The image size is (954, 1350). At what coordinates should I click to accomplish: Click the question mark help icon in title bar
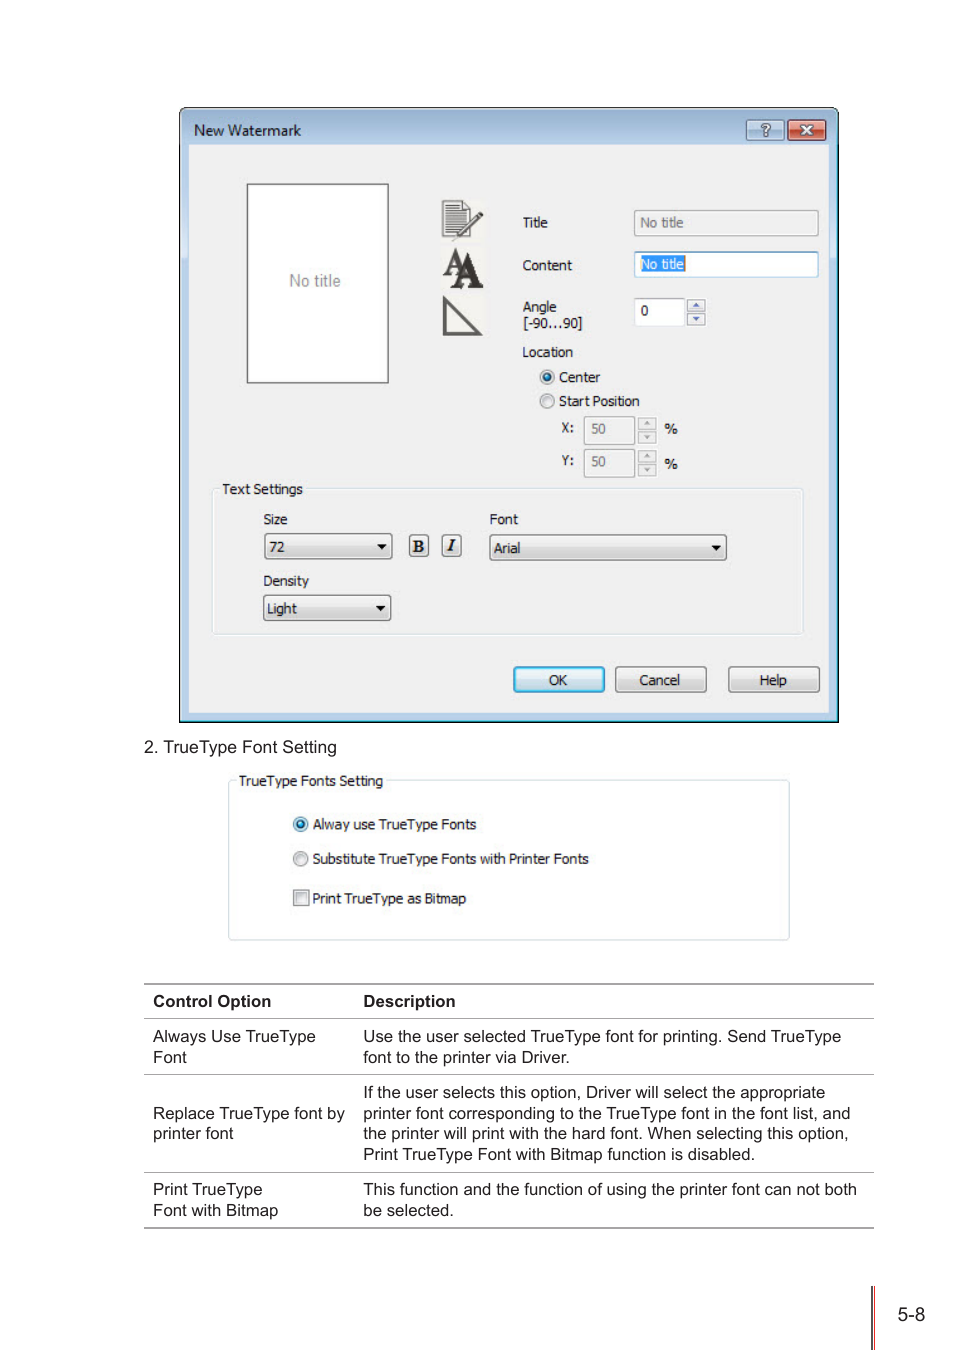click(x=765, y=130)
